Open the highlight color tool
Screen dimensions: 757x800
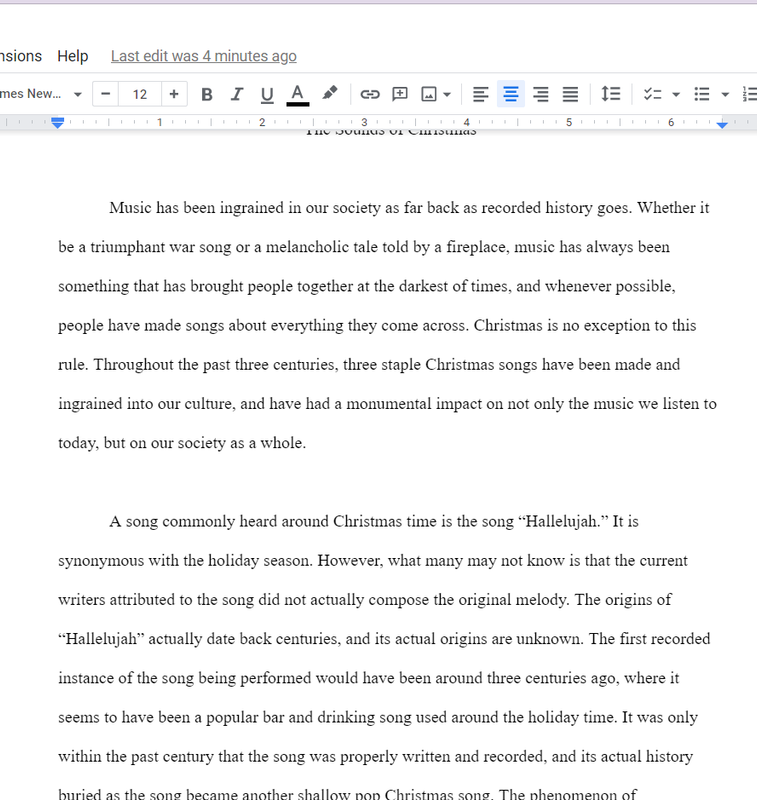(x=330, y=93)
